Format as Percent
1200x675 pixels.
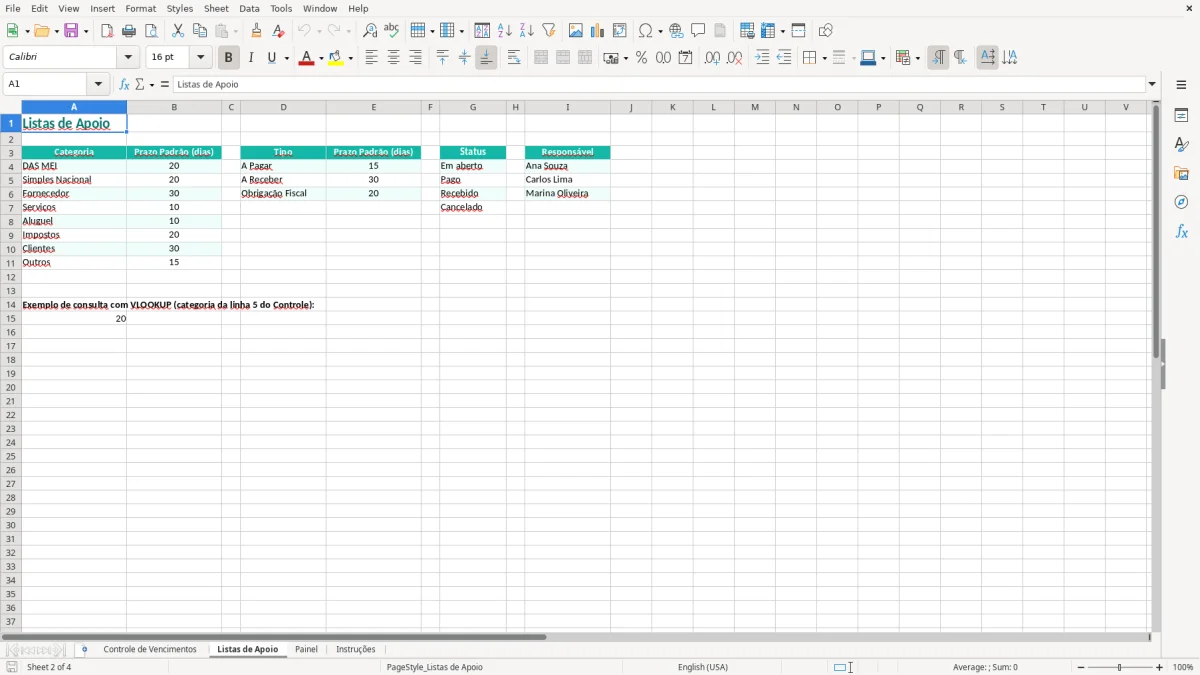pos(641,58)
